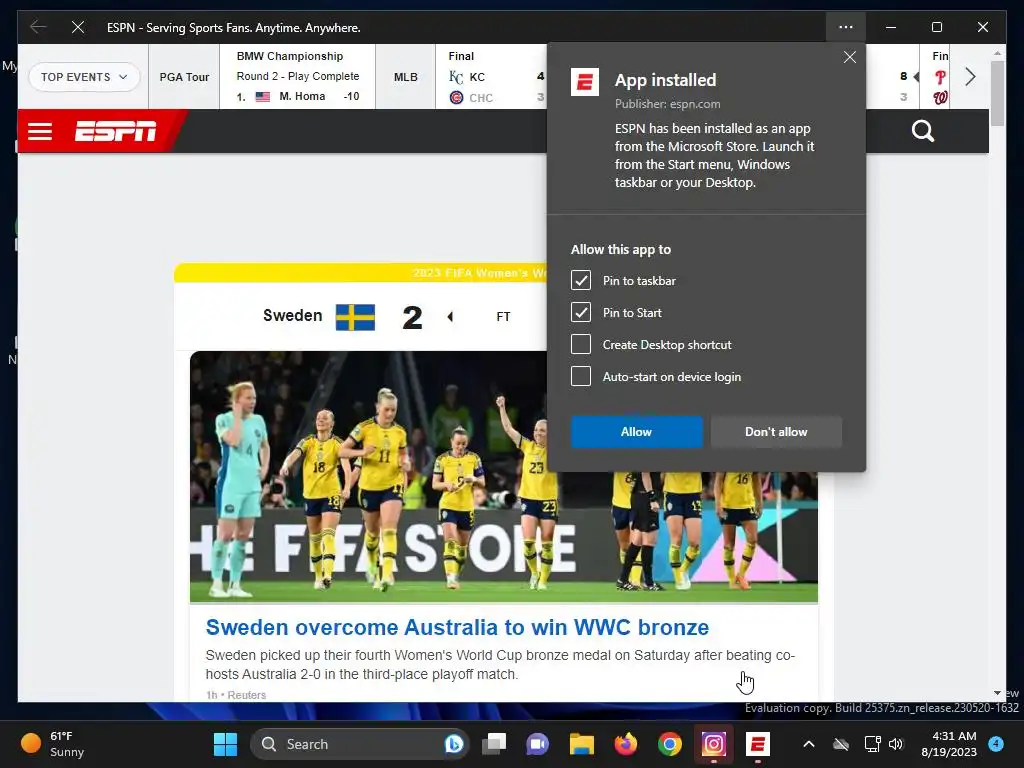The height and width of the screenshot is (768, 1024).
Task: Open network settings in the system tray
Action: click(x=872, y=744)
